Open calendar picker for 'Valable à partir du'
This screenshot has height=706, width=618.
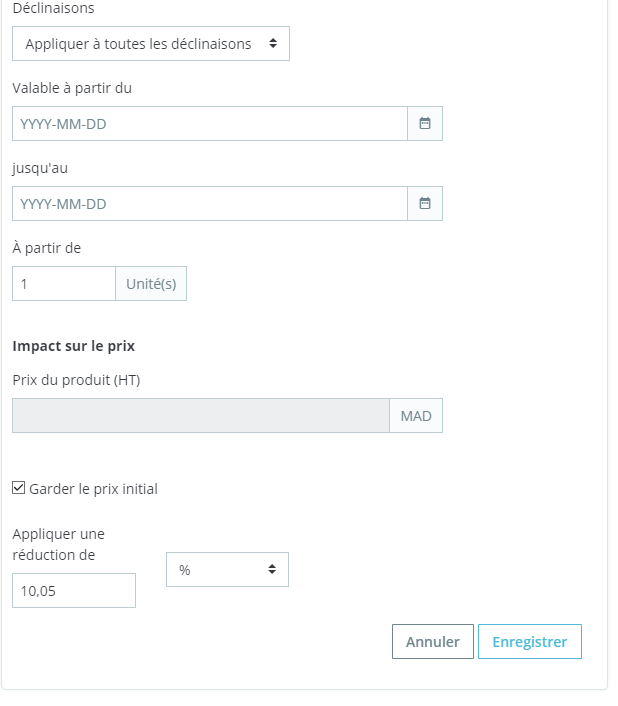click(424, 124)
